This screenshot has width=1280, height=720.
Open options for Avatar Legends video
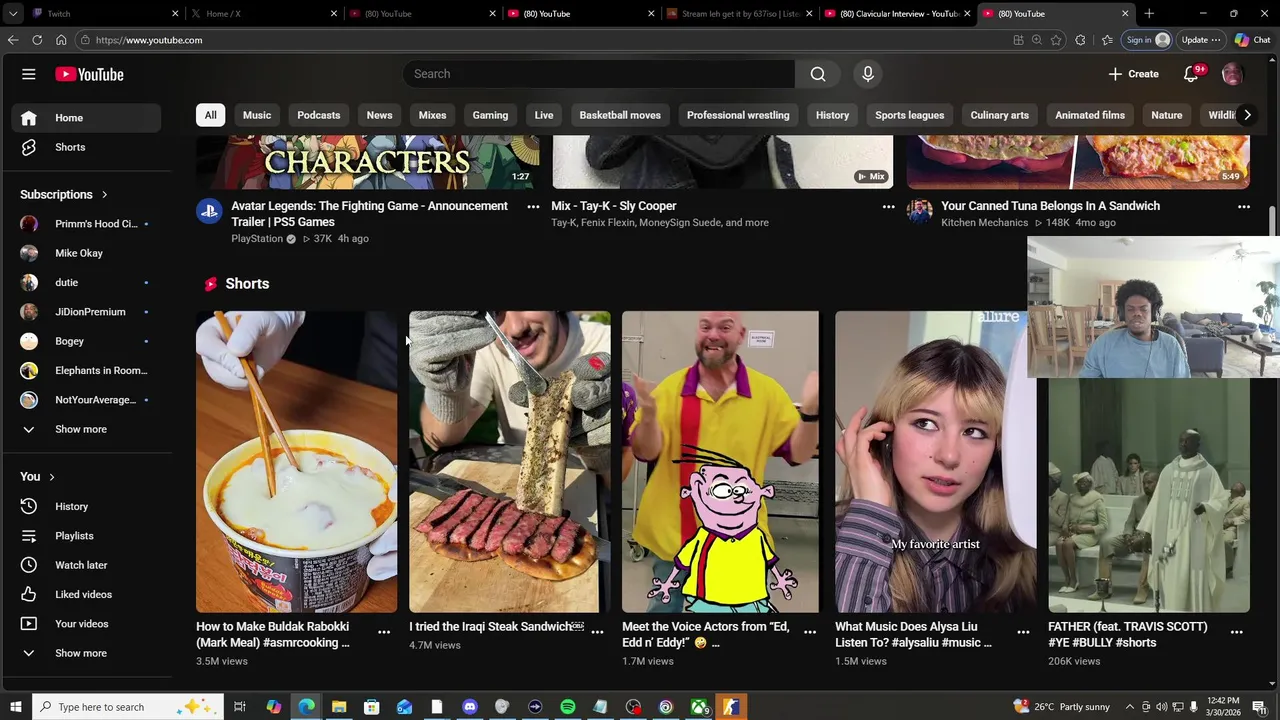533,207
